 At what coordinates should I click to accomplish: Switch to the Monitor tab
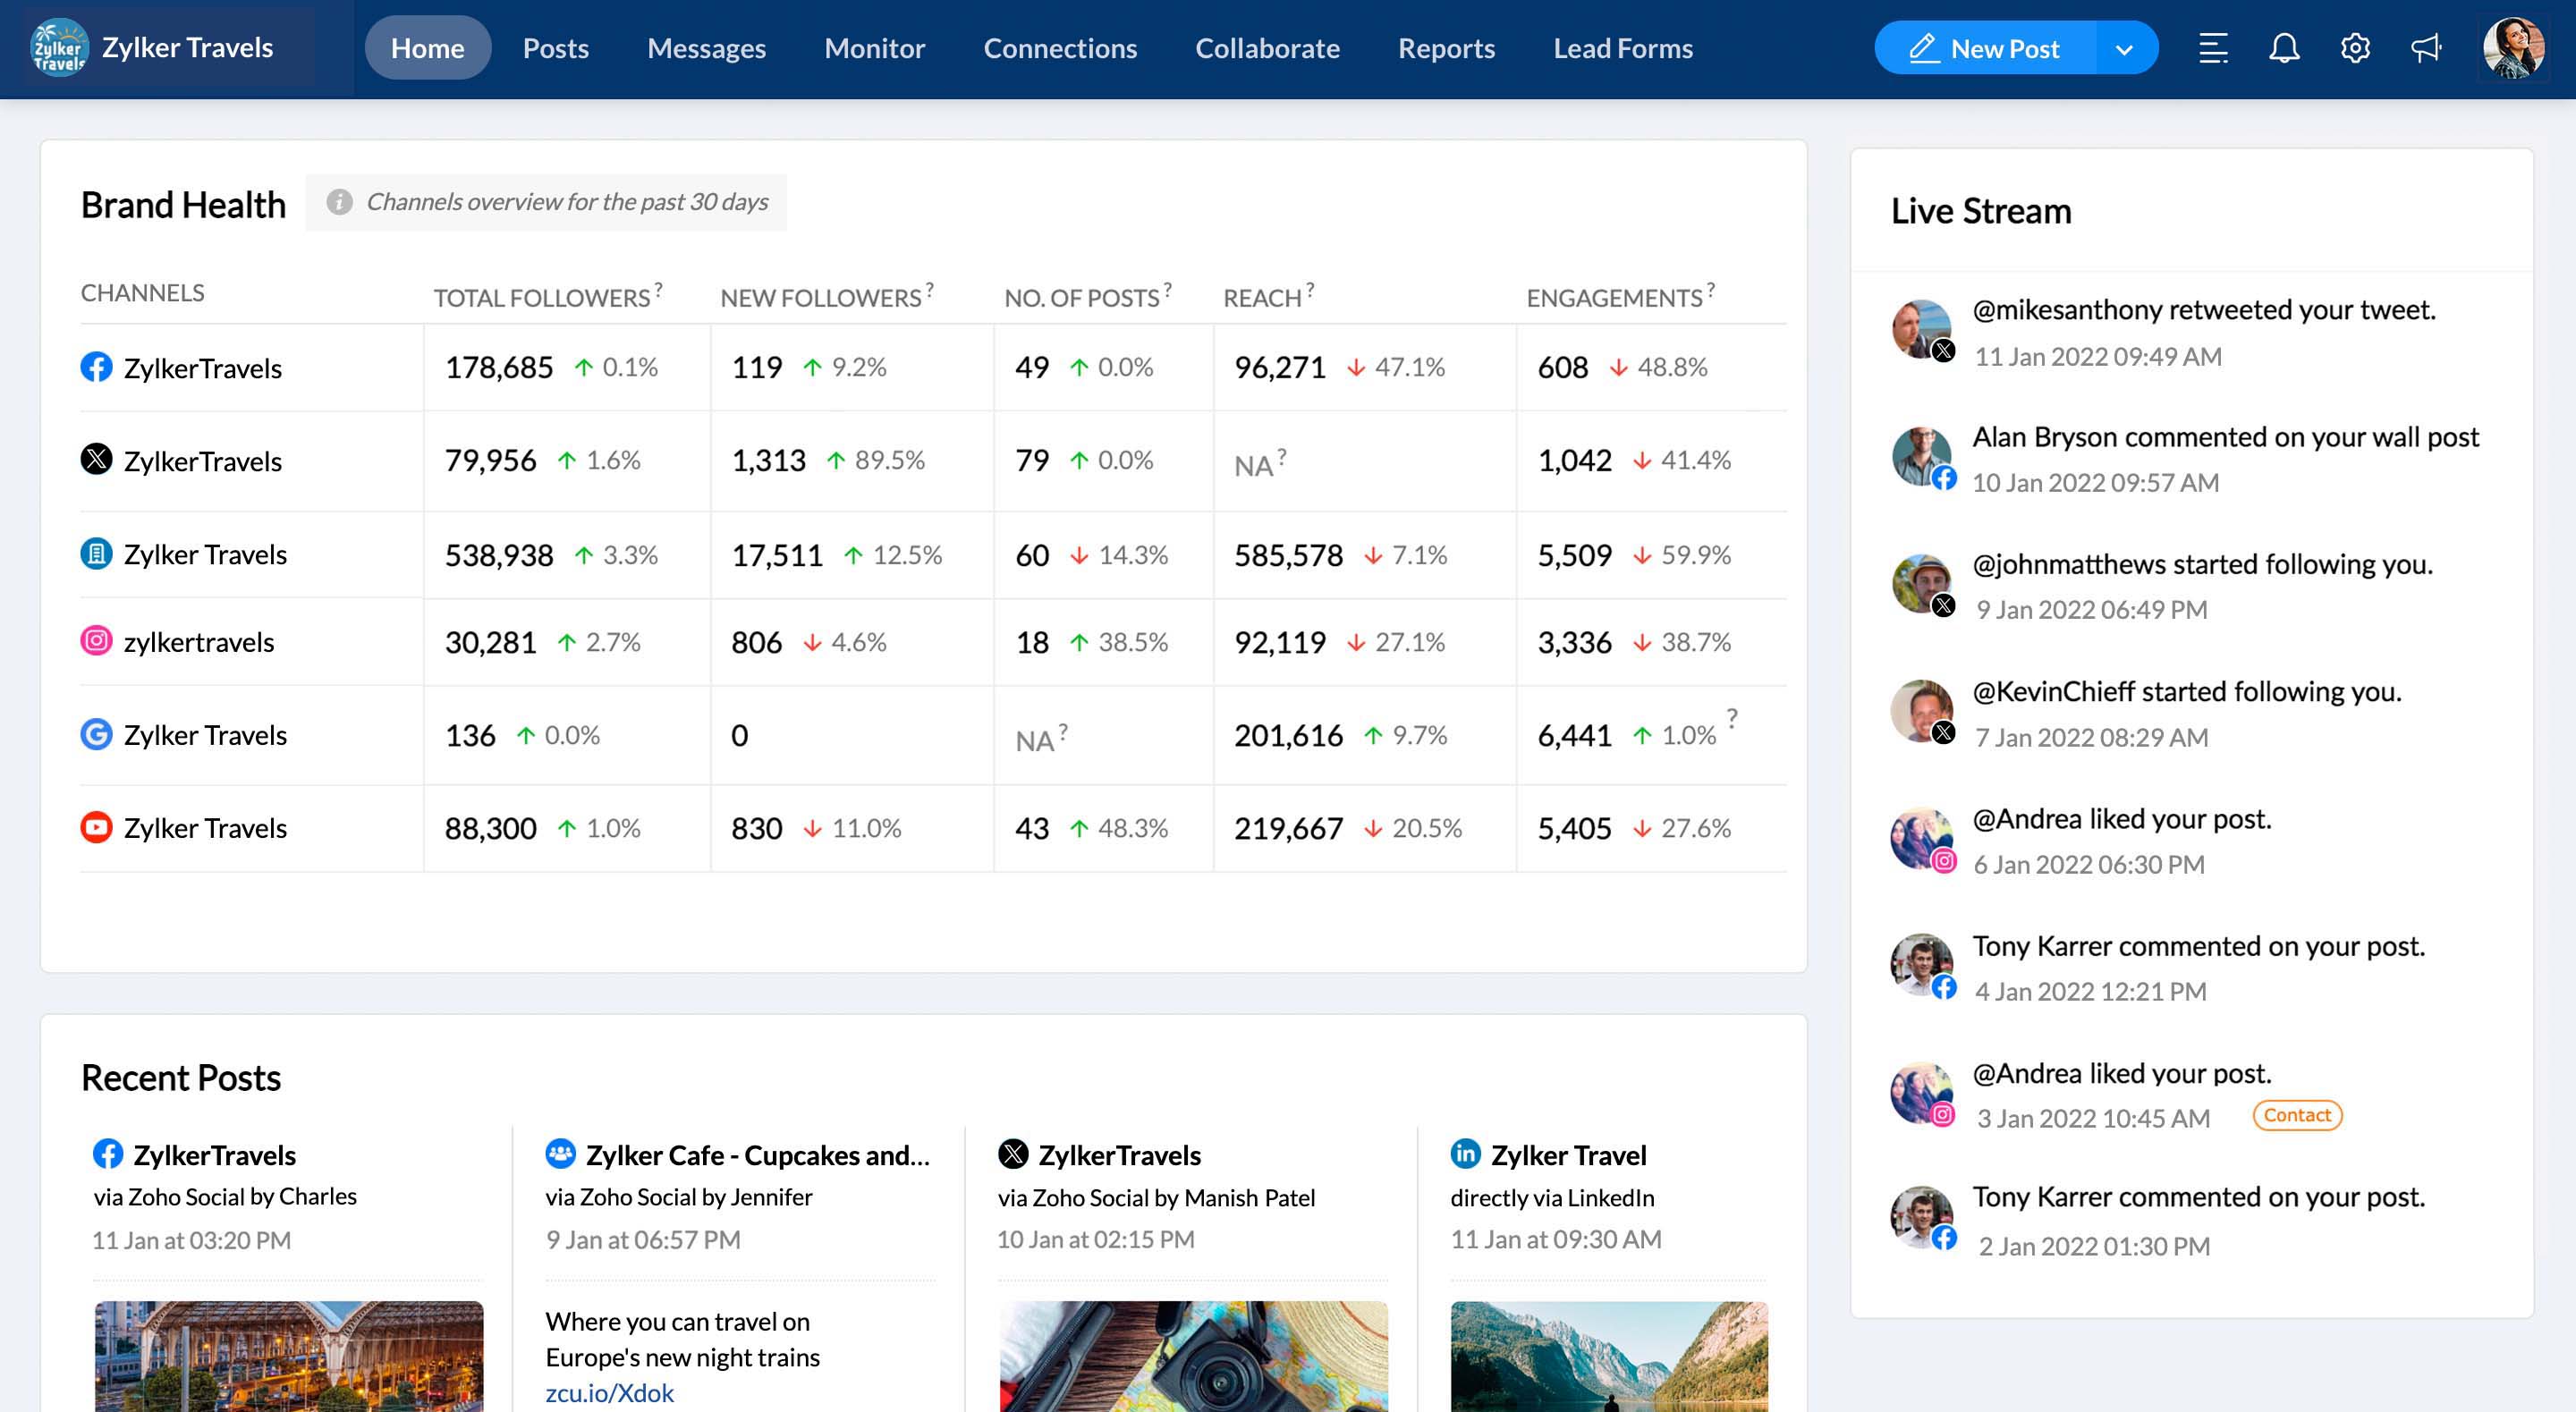pyautogui.click(x=874, y=48)
